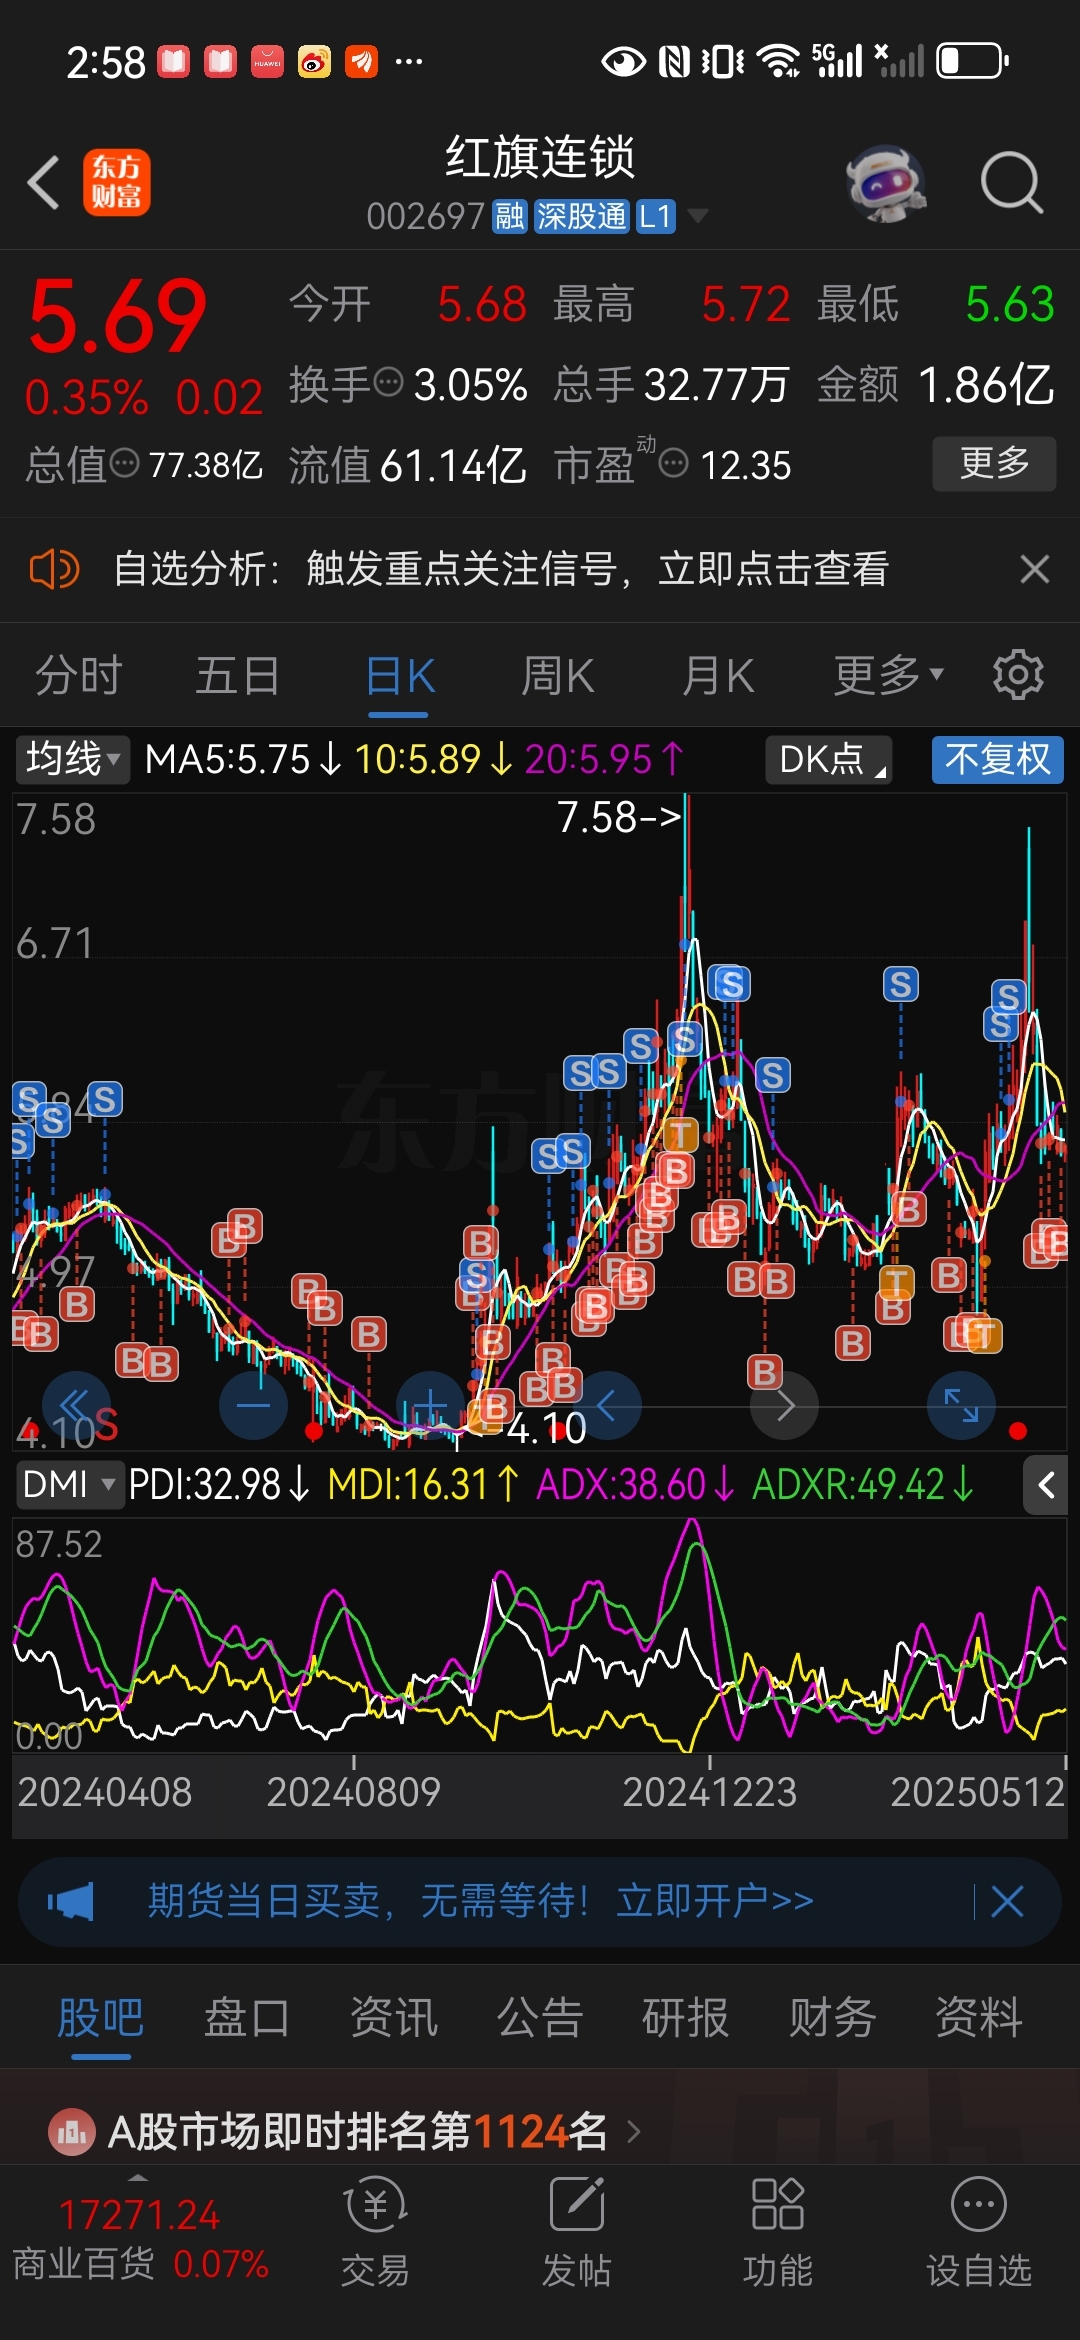Viewport: 1080px width, 2340px height.
Task: Tap the 市盈 info icon
Action: pyautogui.click(x=674, y=462)
